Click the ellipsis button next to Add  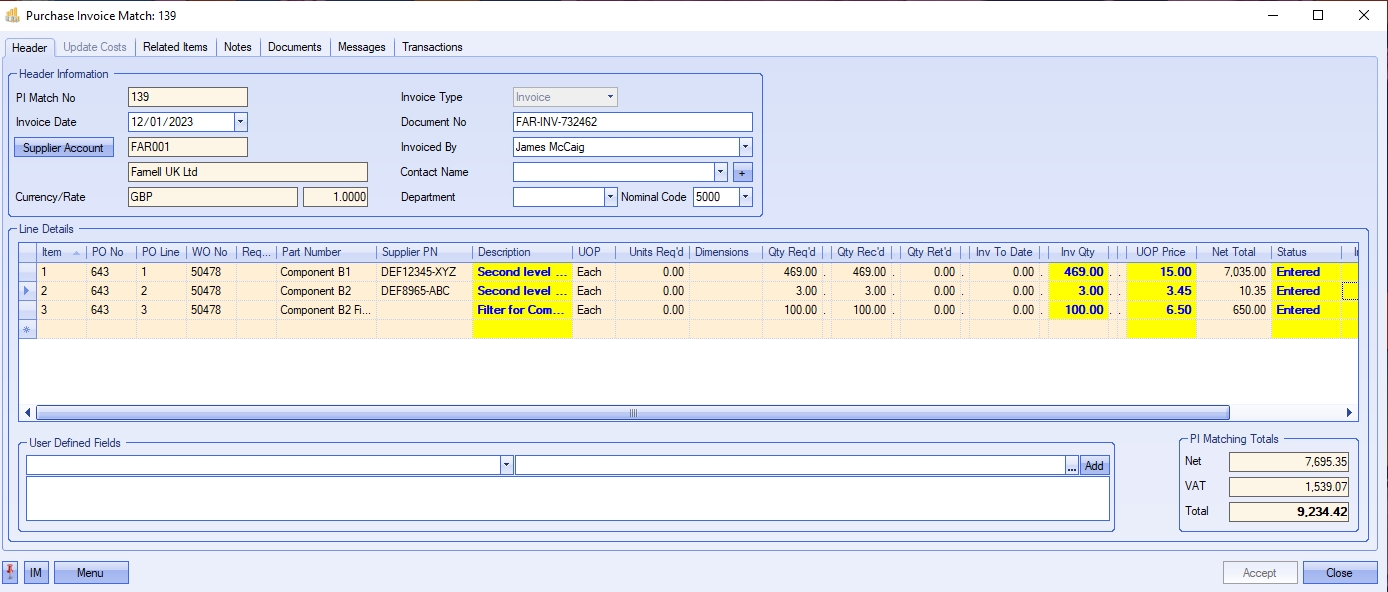pyautogui.click(x=1072, y=465)
